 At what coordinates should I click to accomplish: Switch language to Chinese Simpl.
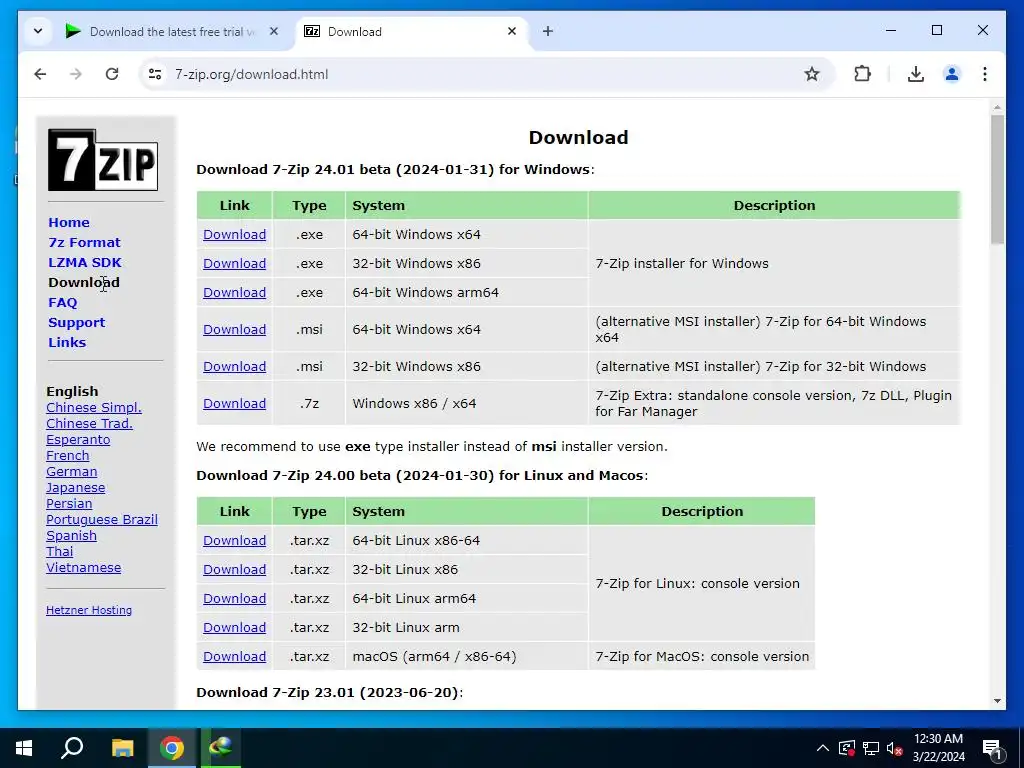click(x=93, y=408)
